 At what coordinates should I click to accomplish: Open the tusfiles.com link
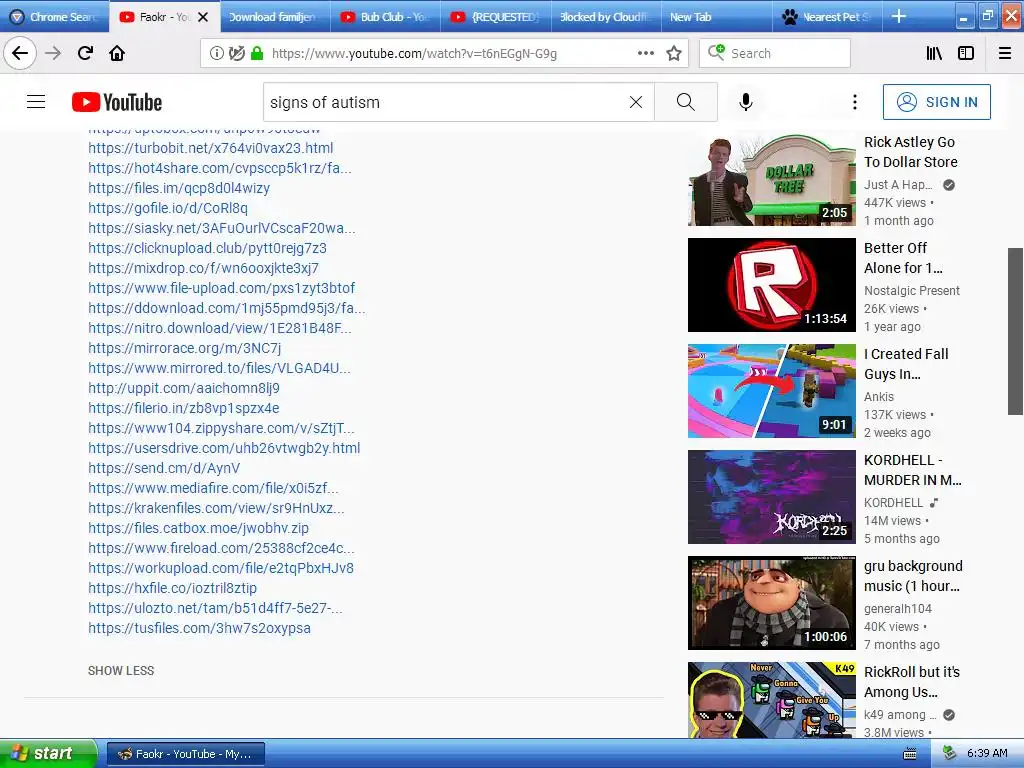tap(199, 628)
